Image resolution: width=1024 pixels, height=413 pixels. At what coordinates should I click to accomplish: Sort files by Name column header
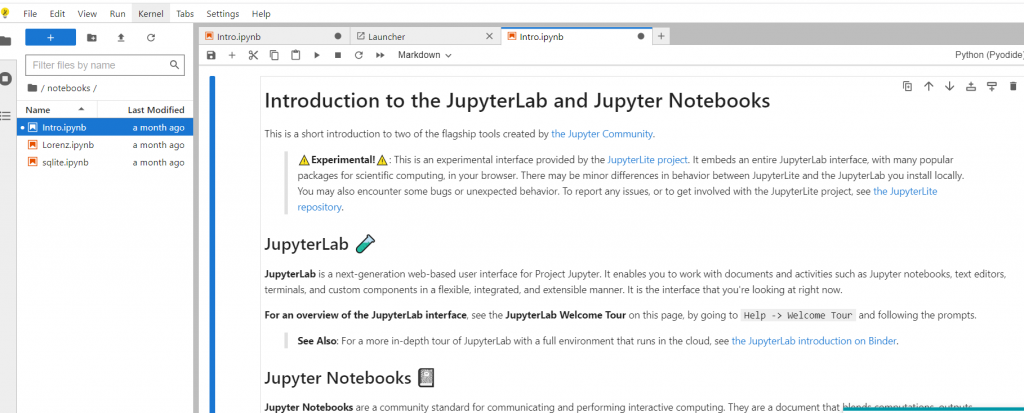[57, 110]
